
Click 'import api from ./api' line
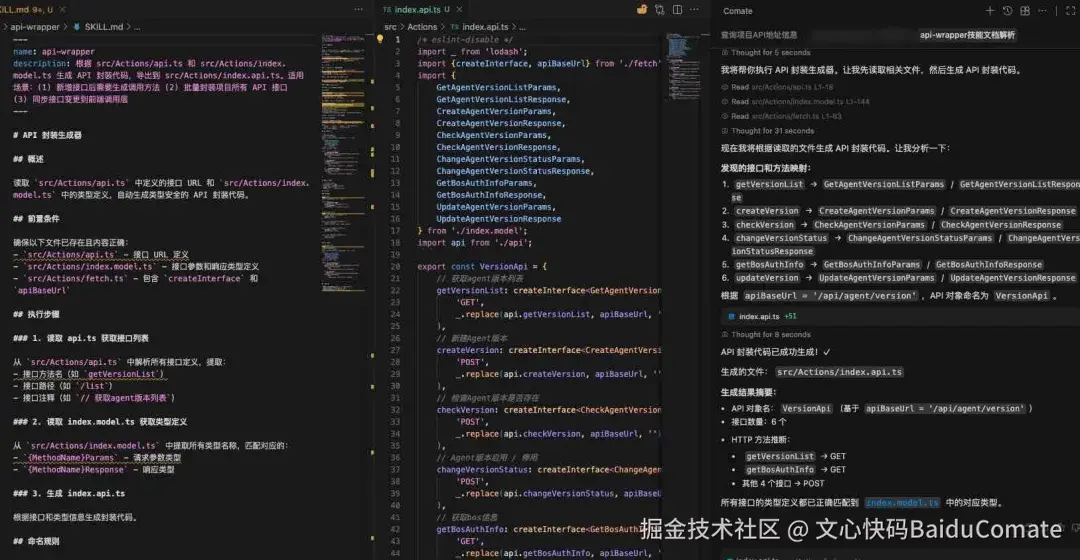click(474, 242)
